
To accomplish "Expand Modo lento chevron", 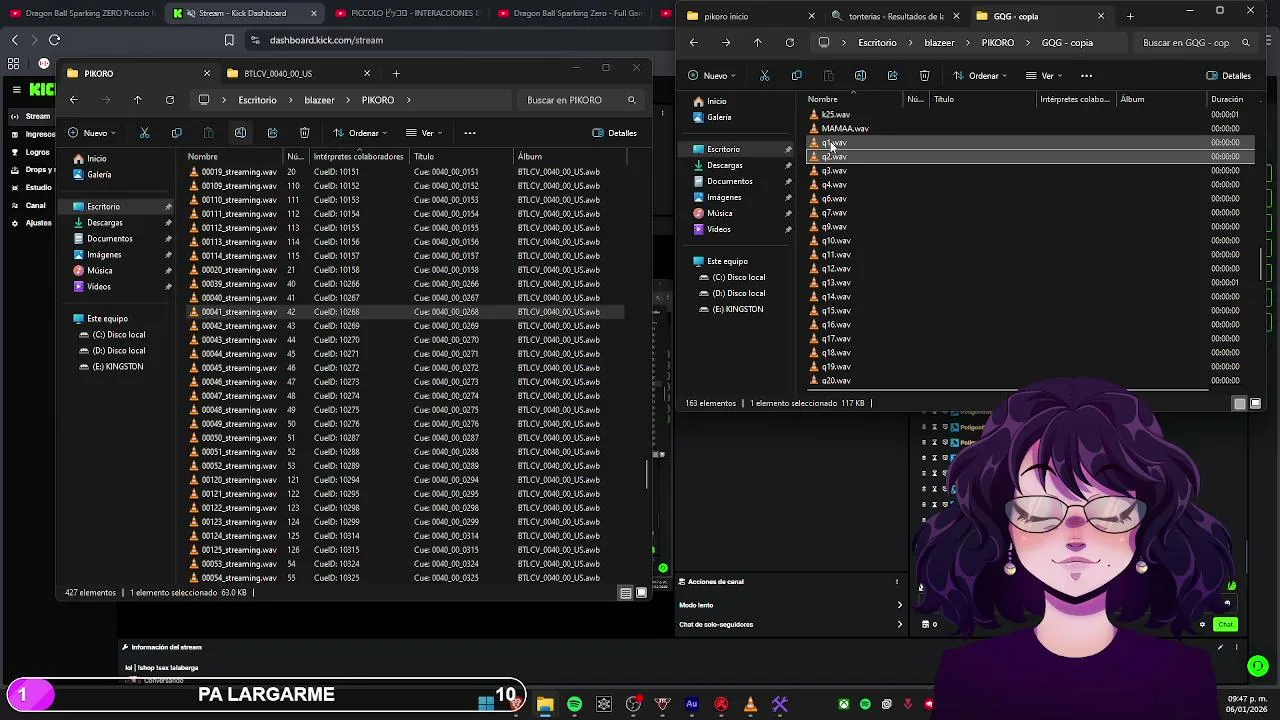I will click(x=899, y=605).
